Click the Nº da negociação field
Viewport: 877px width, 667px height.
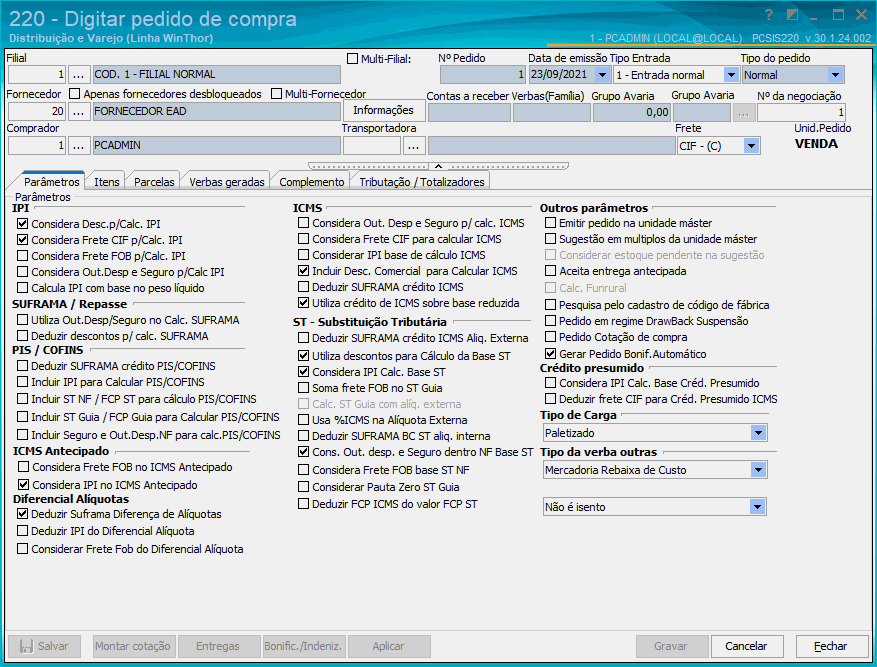tap(801, 112)
